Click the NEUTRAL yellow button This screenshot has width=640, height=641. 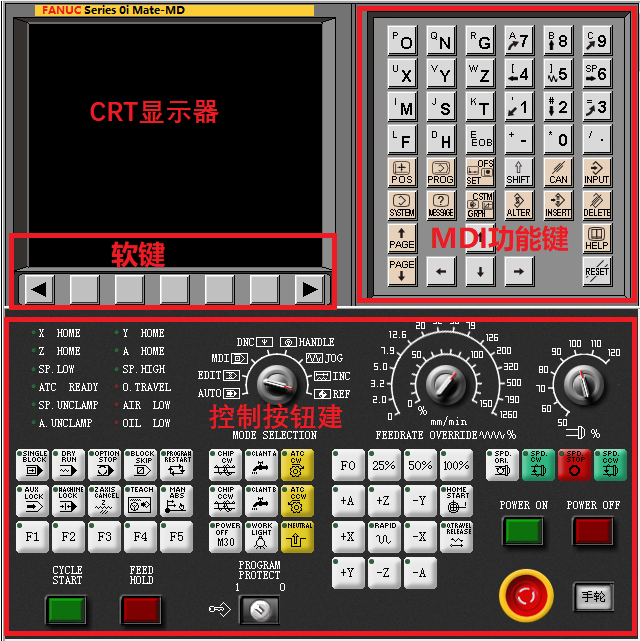(297, 537)
